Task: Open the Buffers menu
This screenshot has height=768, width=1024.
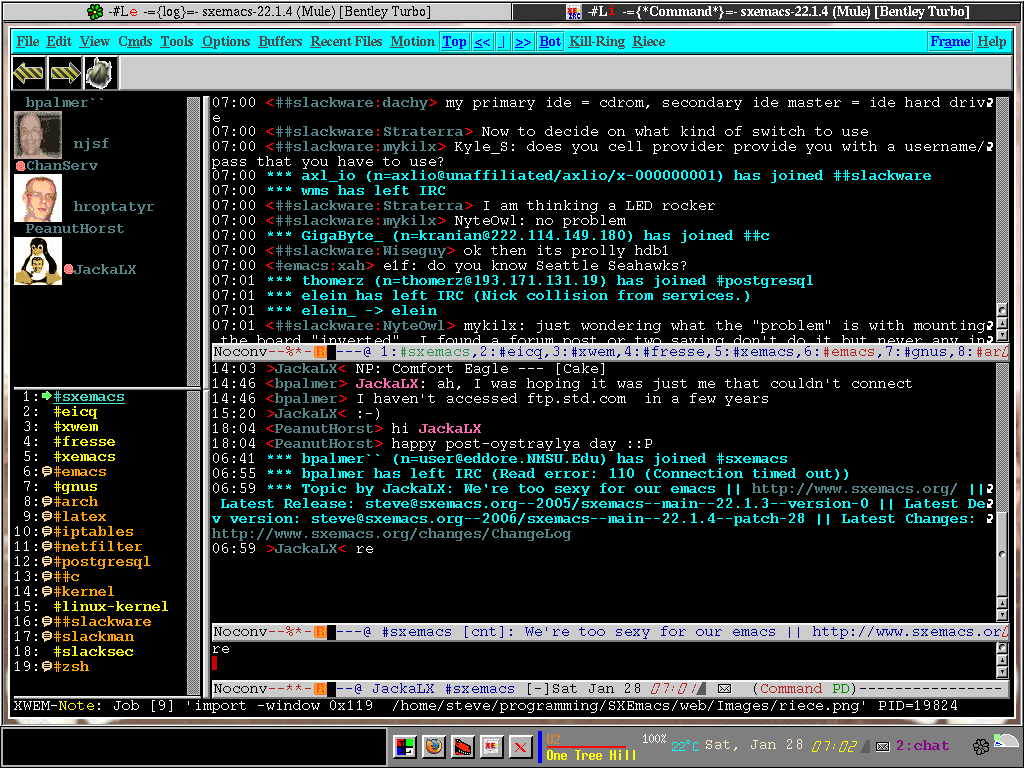Action: [280, 42]
